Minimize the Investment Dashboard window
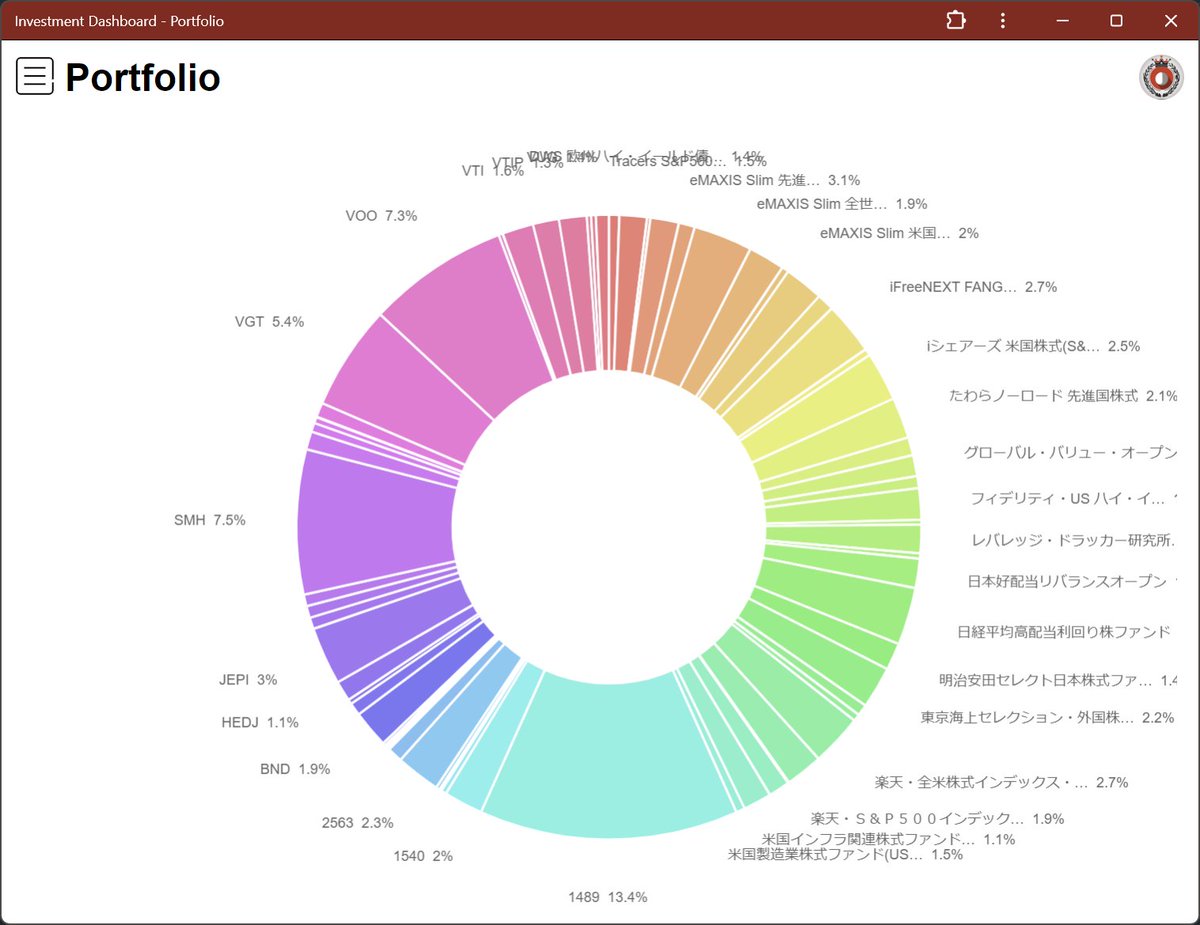 (x=1063, y=21)
